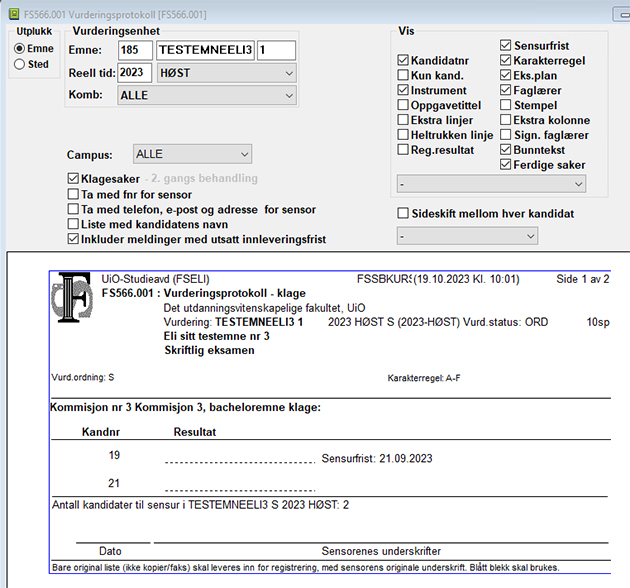Image resolution: width=630 pixels, height=588 pixels.
Task: Toggle the Sensurfrist checkbox
Action: (x=506, y=45)
